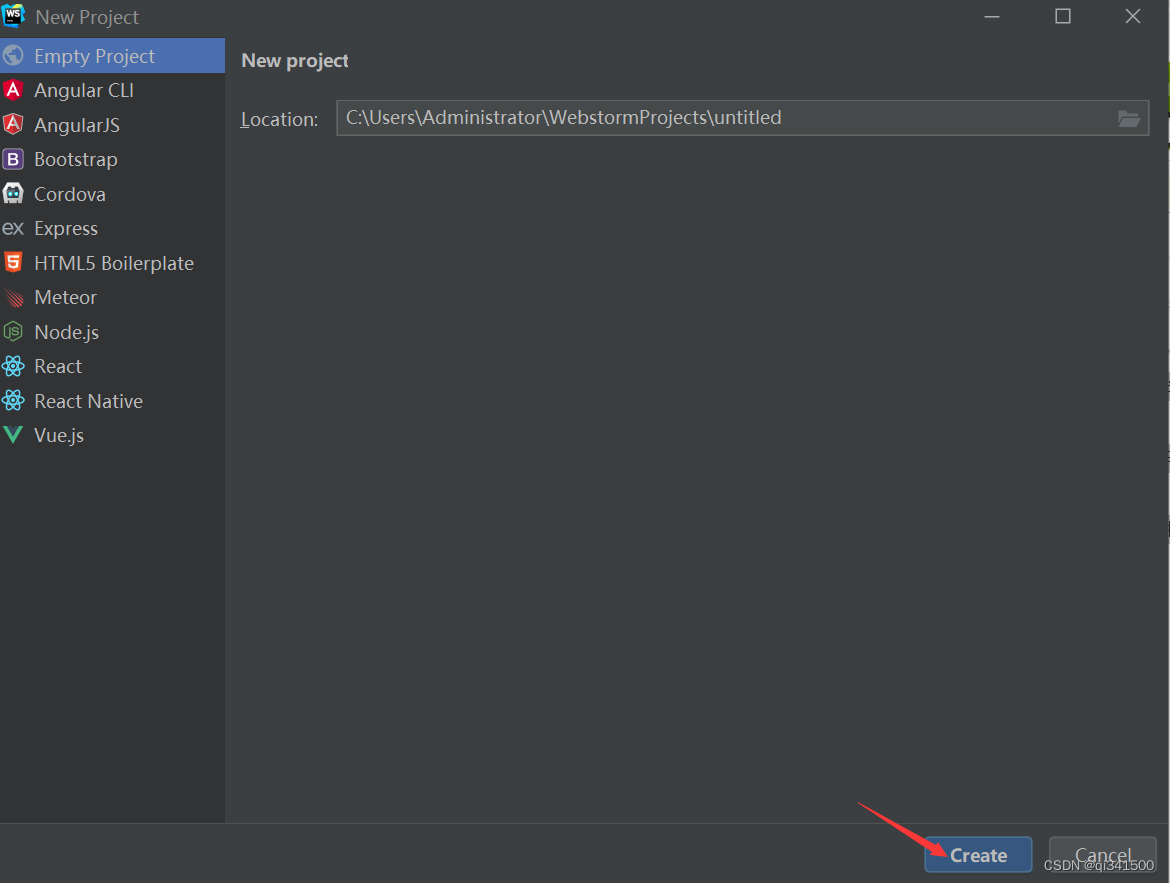Close the New Project dialog

click(1133, 16)
